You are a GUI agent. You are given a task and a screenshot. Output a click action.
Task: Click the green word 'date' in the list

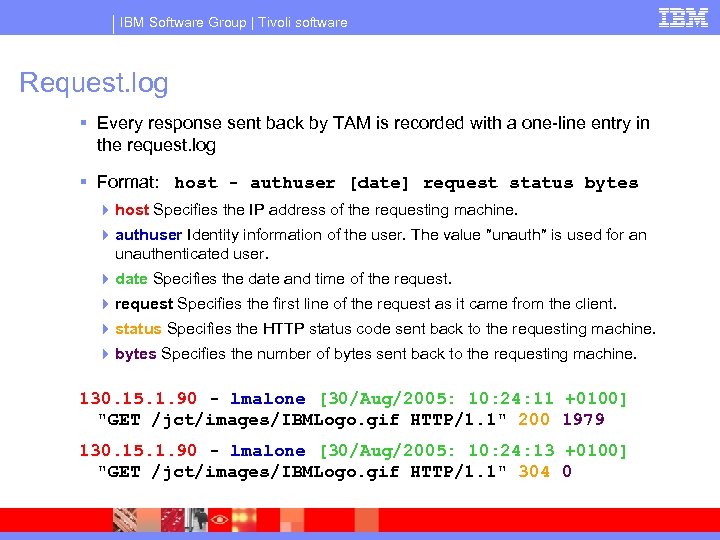click(x=131, y=279)
